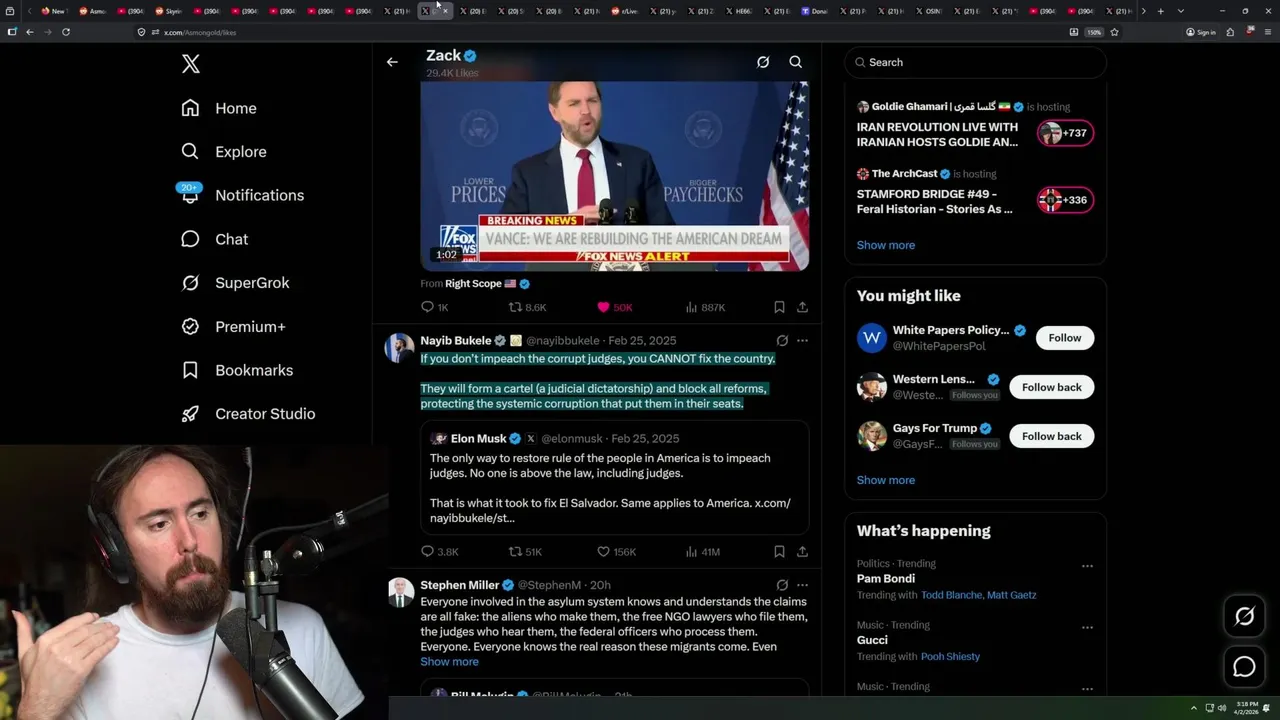Open Notifications in the sidebar
1280x720 pixels.
coord(242,195)
